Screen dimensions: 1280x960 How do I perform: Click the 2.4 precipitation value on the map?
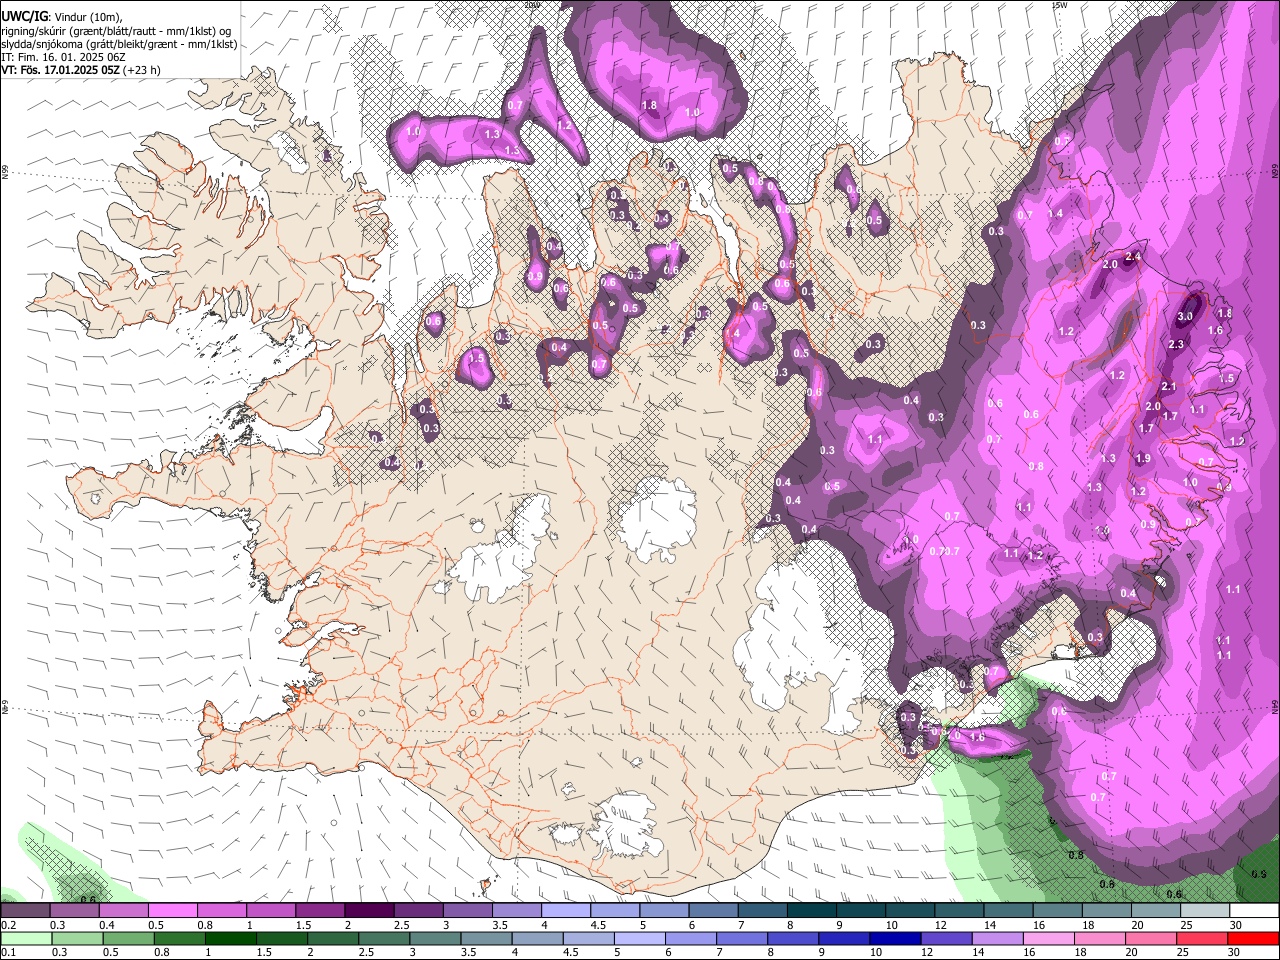(1133, 257)
